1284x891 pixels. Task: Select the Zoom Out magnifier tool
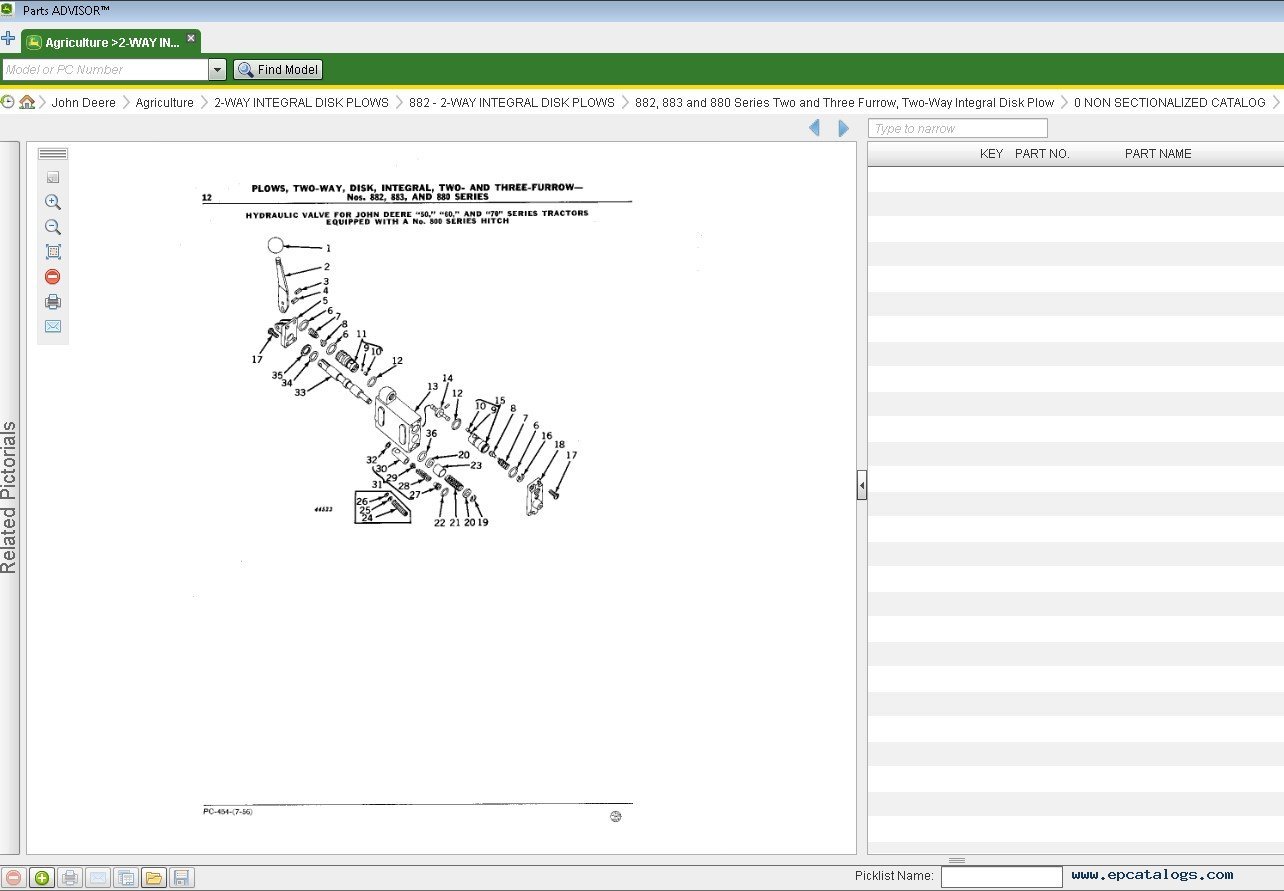point(52,227)
